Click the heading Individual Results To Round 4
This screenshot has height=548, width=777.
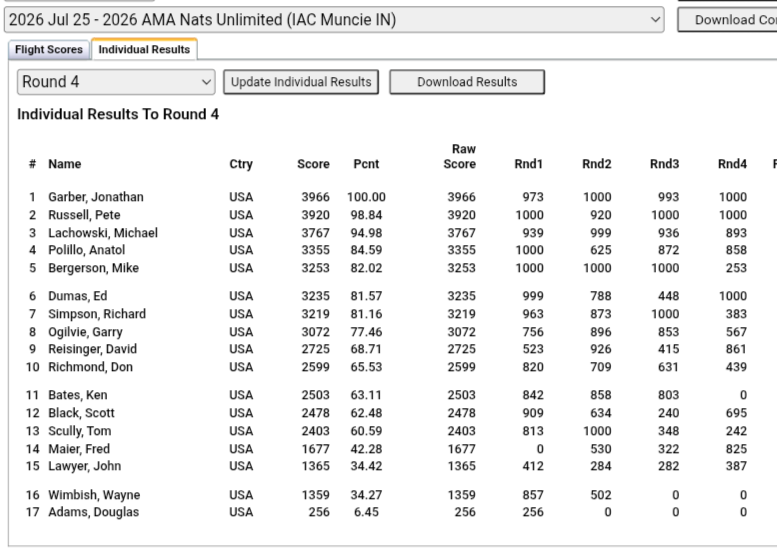tap(118, 114)
